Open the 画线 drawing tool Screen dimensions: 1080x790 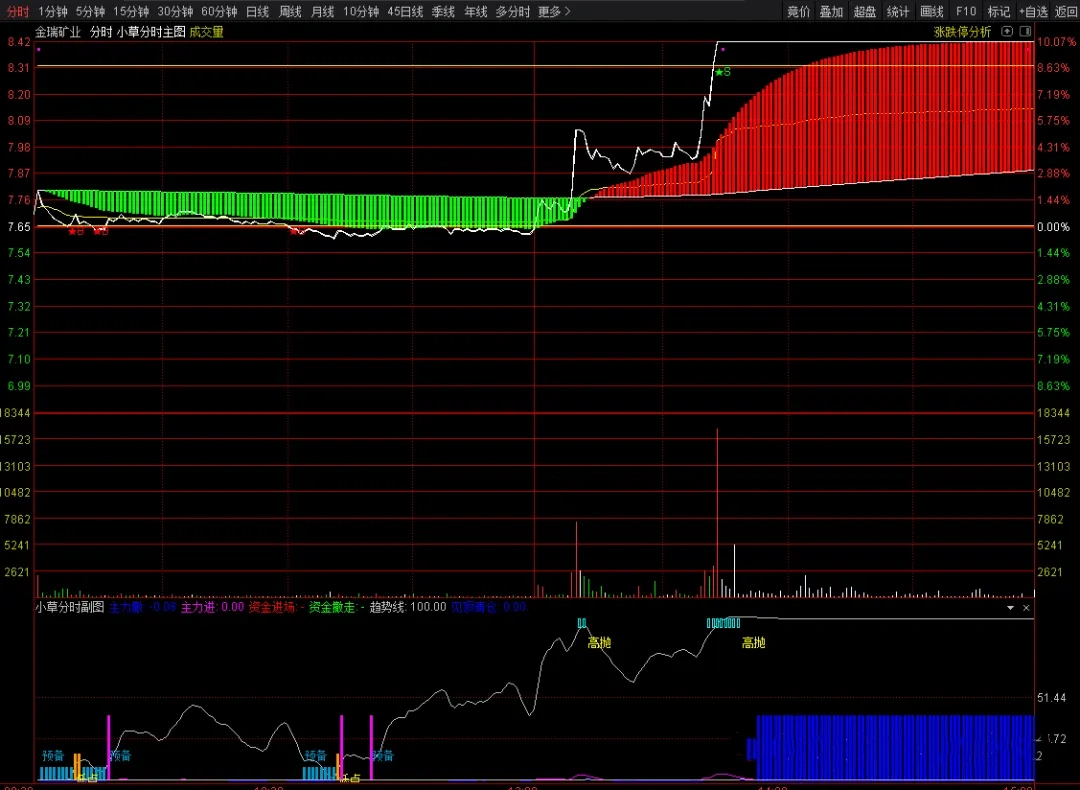click(x=932, y=12)
